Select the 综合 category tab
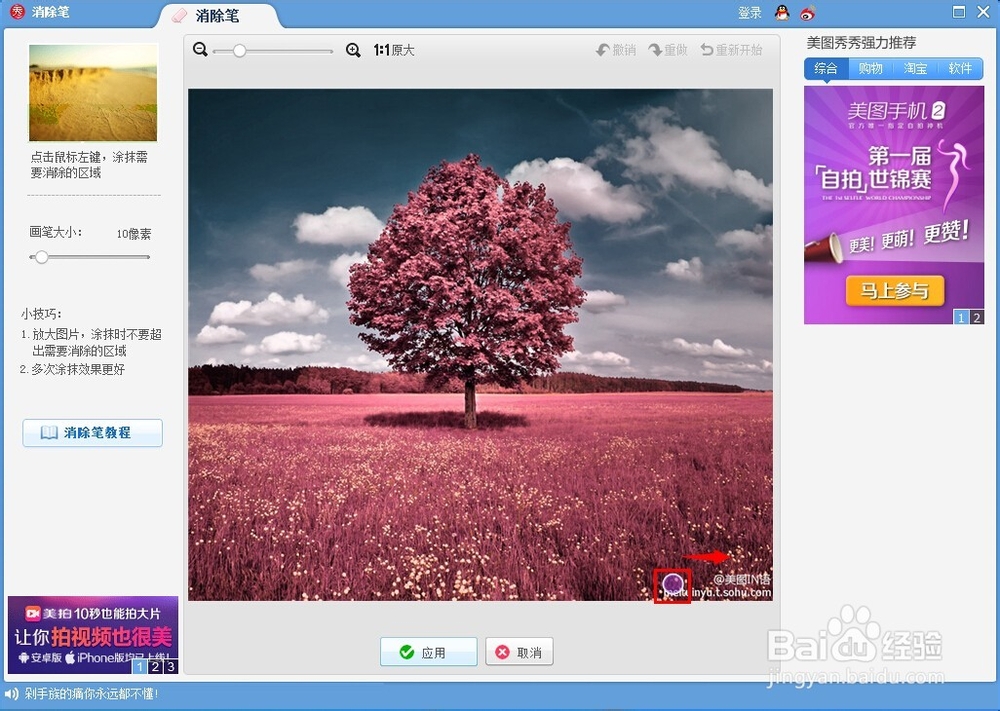The height and width of the screenshot is (711, 1000). [826, 68]
